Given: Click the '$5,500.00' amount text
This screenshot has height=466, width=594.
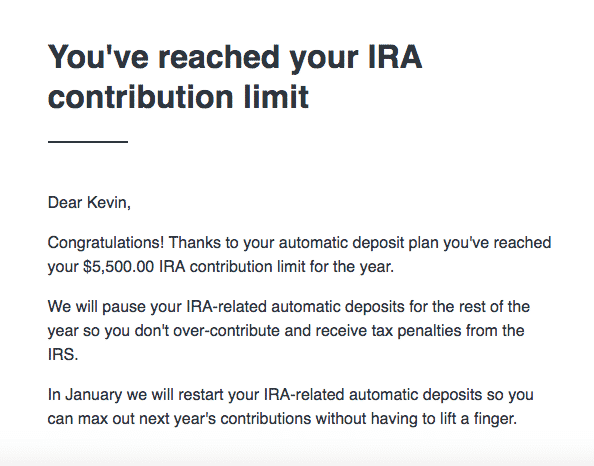Looking at the screenshot, I should (x=119, y=267).
